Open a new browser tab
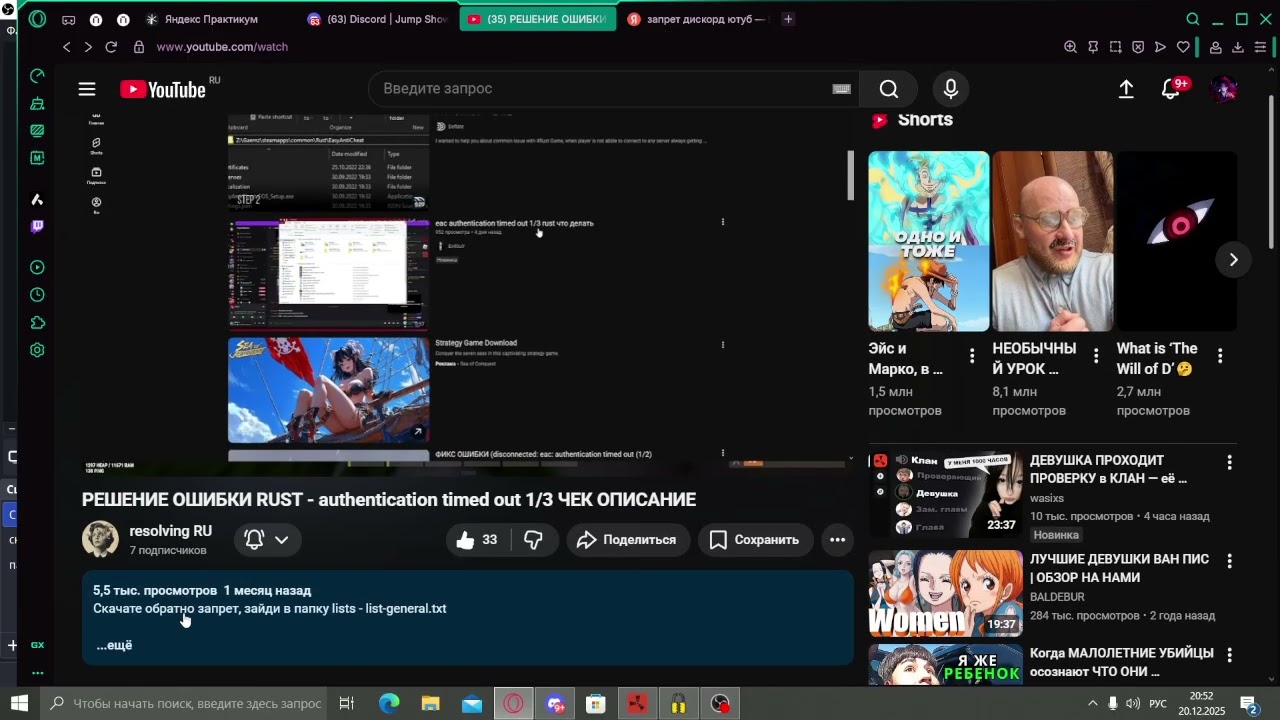 click(788, 19)
